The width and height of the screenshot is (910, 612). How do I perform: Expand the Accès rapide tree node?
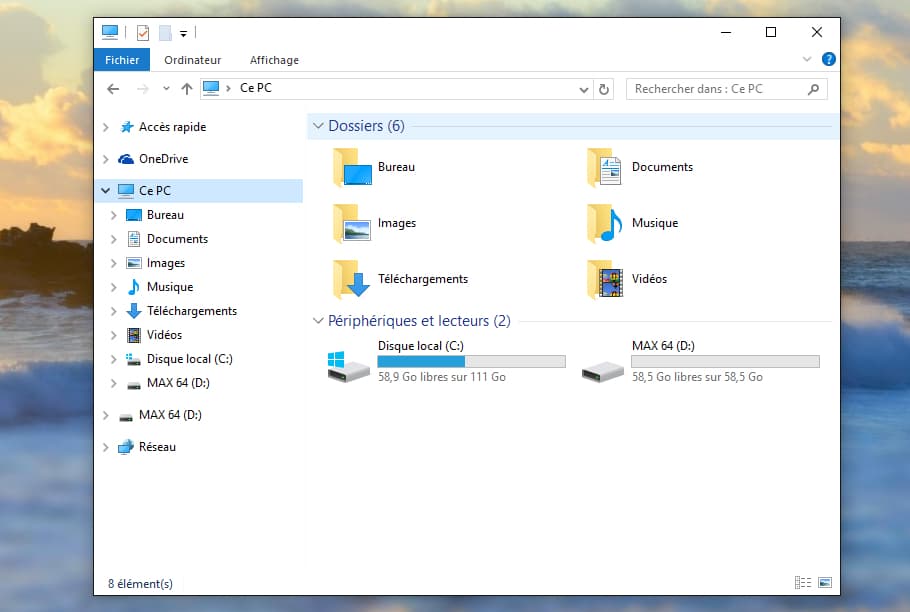[106, 127]
